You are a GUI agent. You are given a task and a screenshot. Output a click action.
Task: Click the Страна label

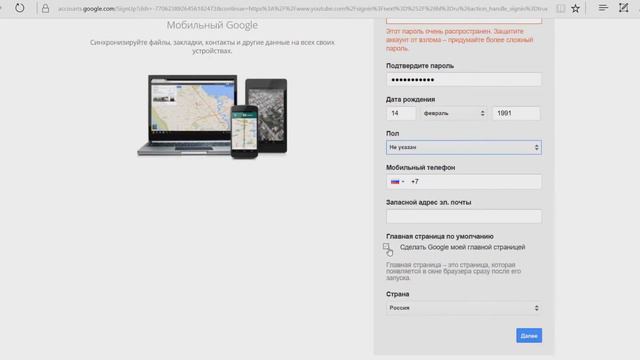[x=397, y=294]
